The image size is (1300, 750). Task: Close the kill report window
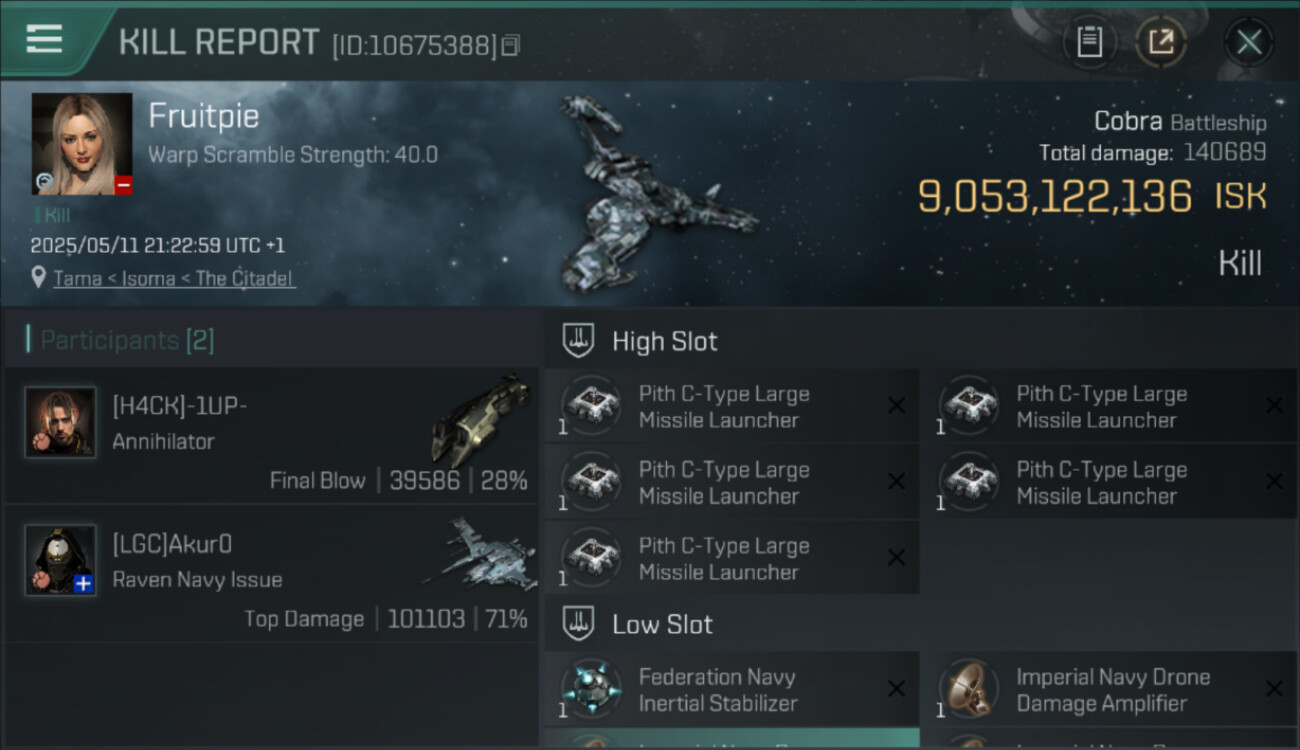[x=1249, y=42]
